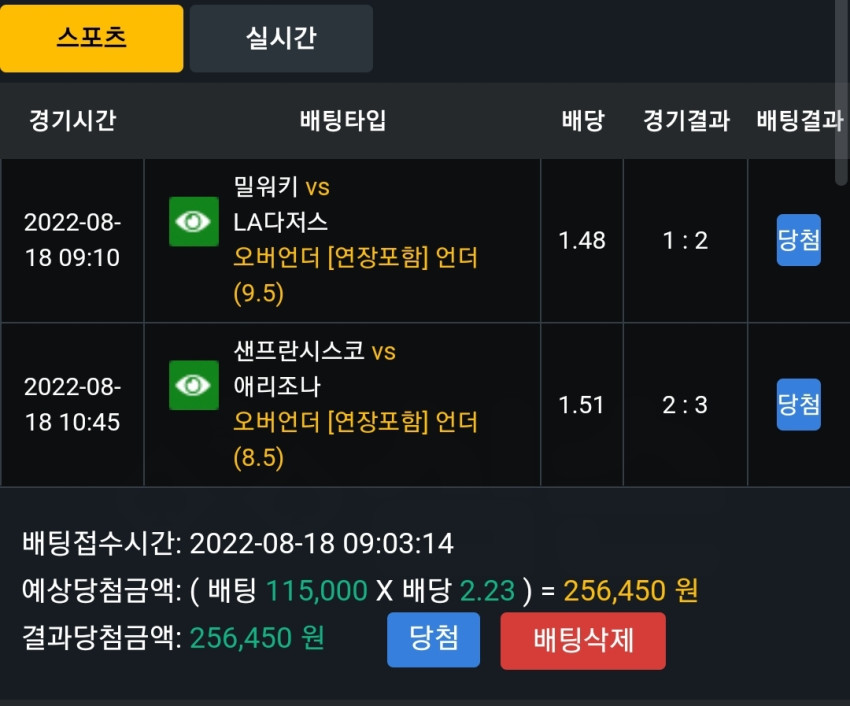Screen dimensions: 850x706
Task: Switch to the 스포츠 tab
Action: [92, 38]
